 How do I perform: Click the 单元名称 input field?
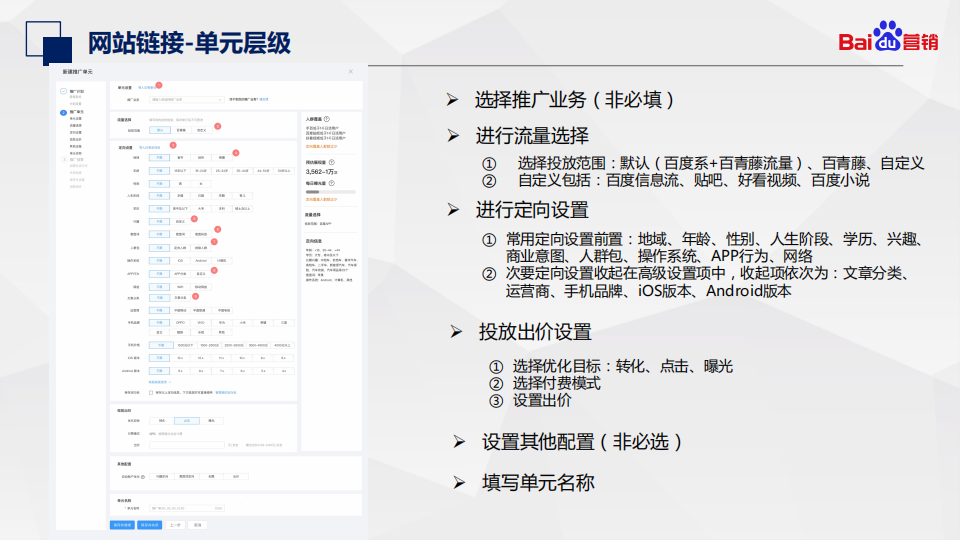(x=187, y=508)
